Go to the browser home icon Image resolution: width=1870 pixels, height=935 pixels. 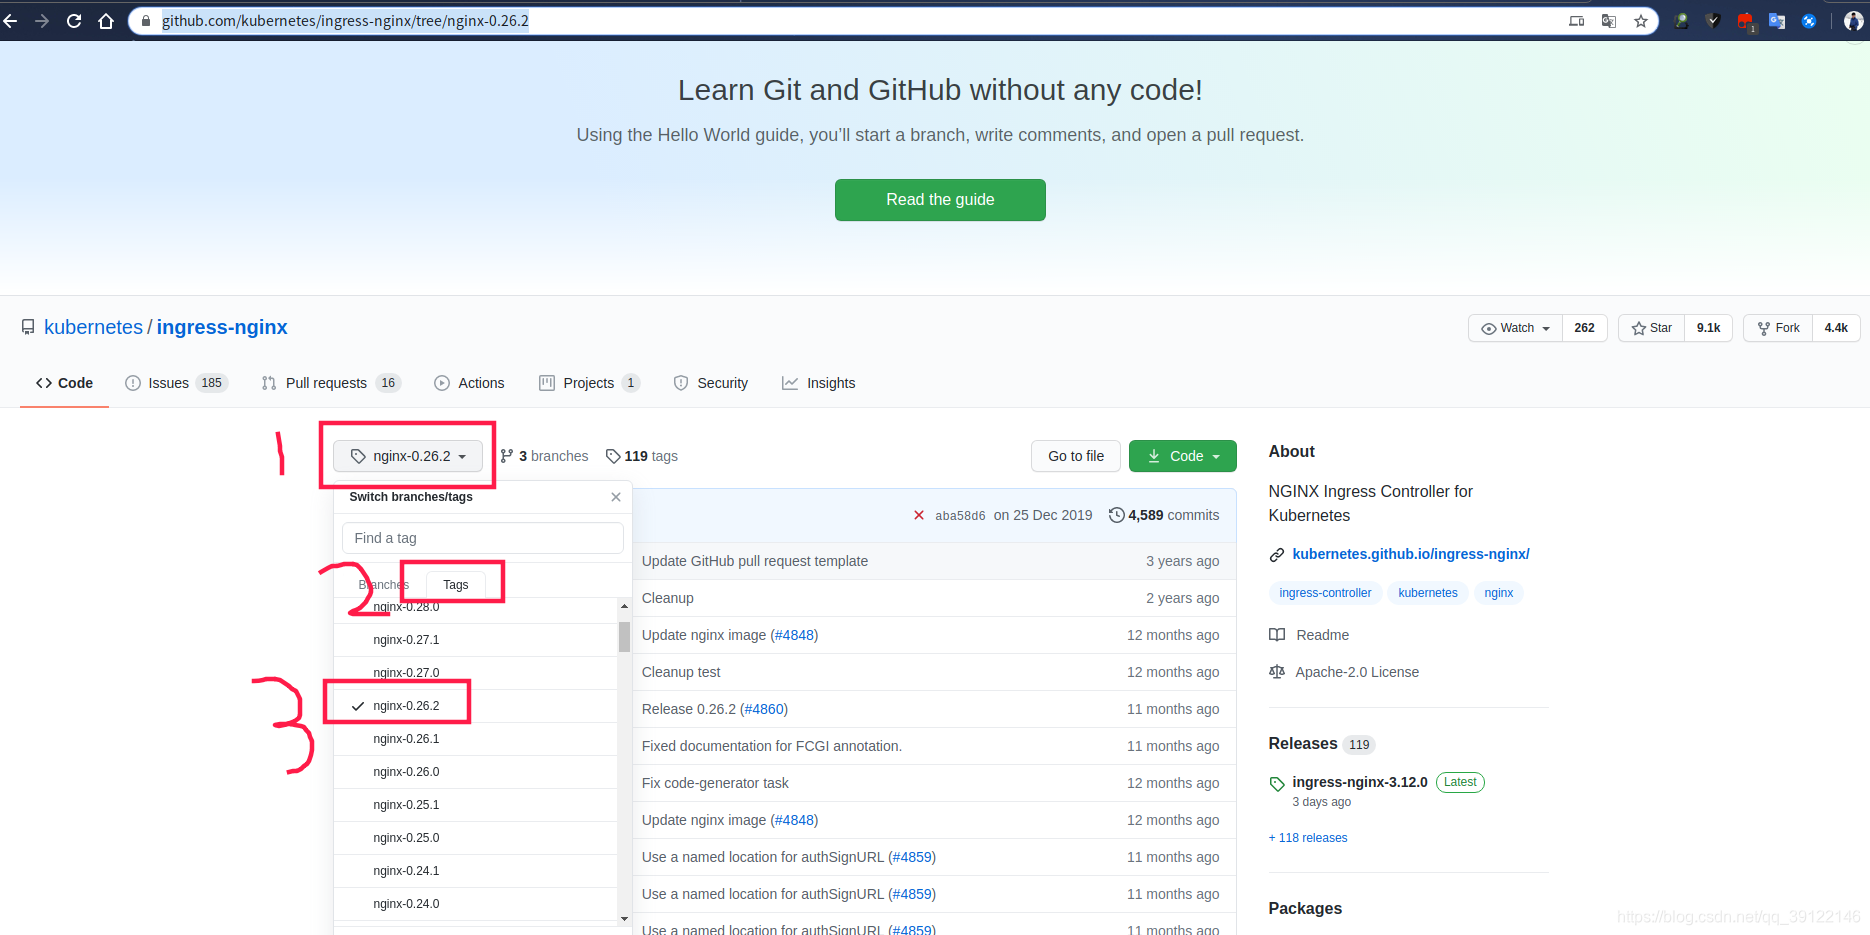click(x=106, y=21)
